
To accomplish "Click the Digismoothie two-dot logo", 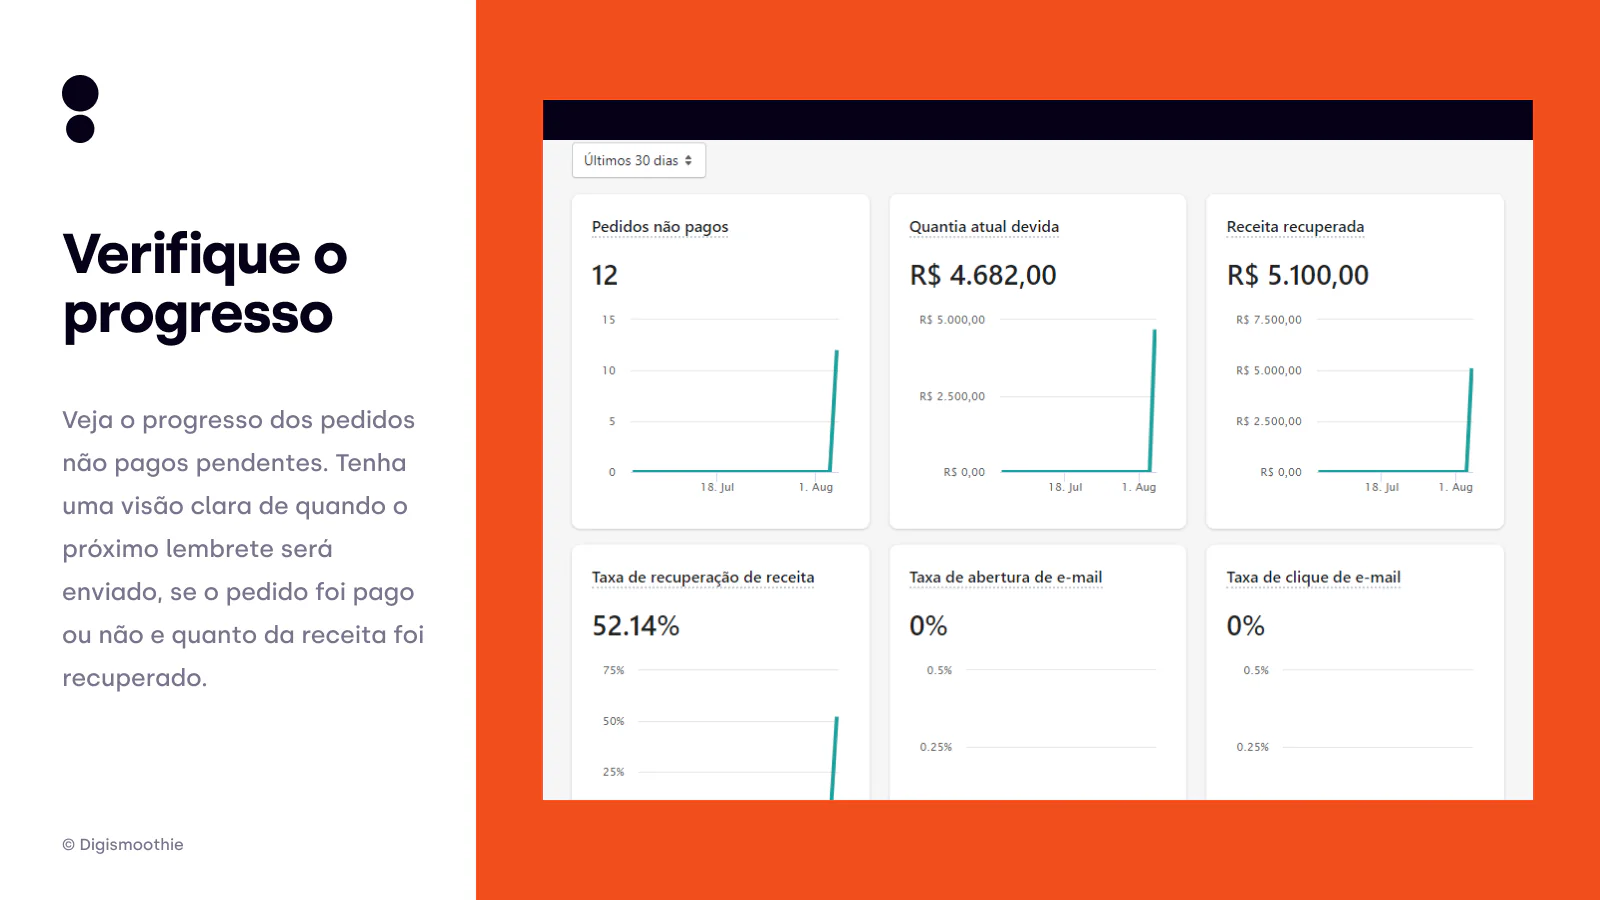I will [x=80, y=109].
